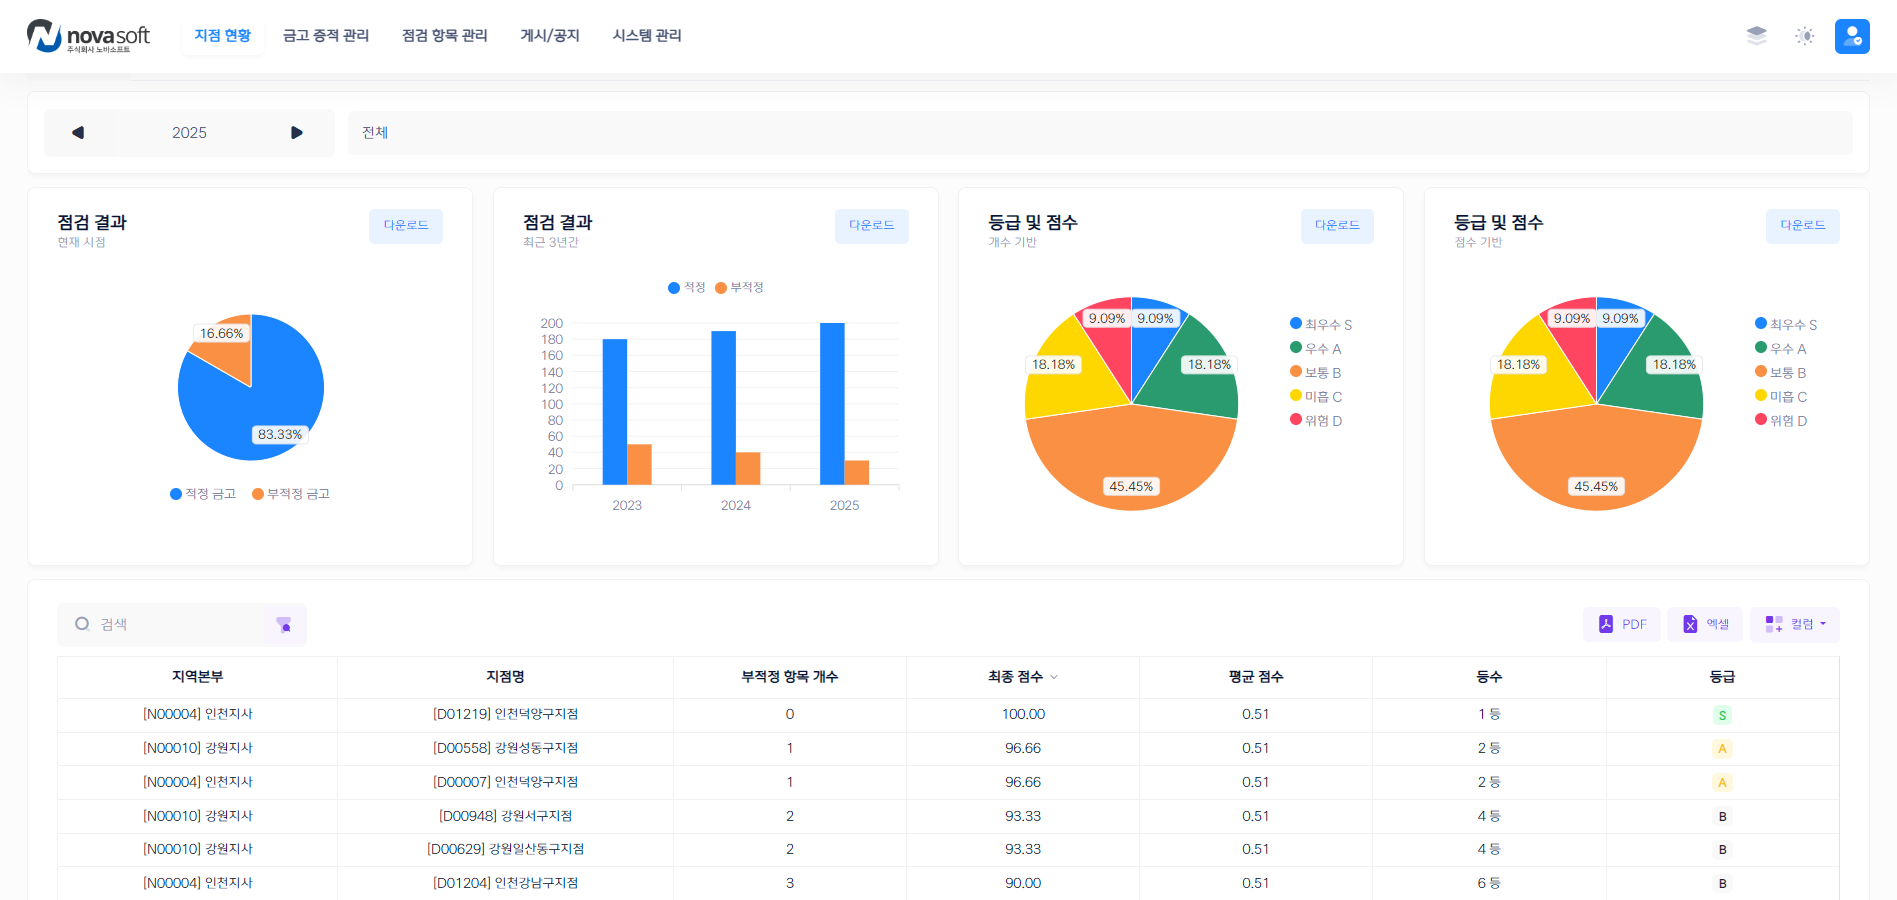Open the 금고 증적 관리 menu
Image resolution: width=1897 pixels, height=900 pixels.
pos(326,36)
